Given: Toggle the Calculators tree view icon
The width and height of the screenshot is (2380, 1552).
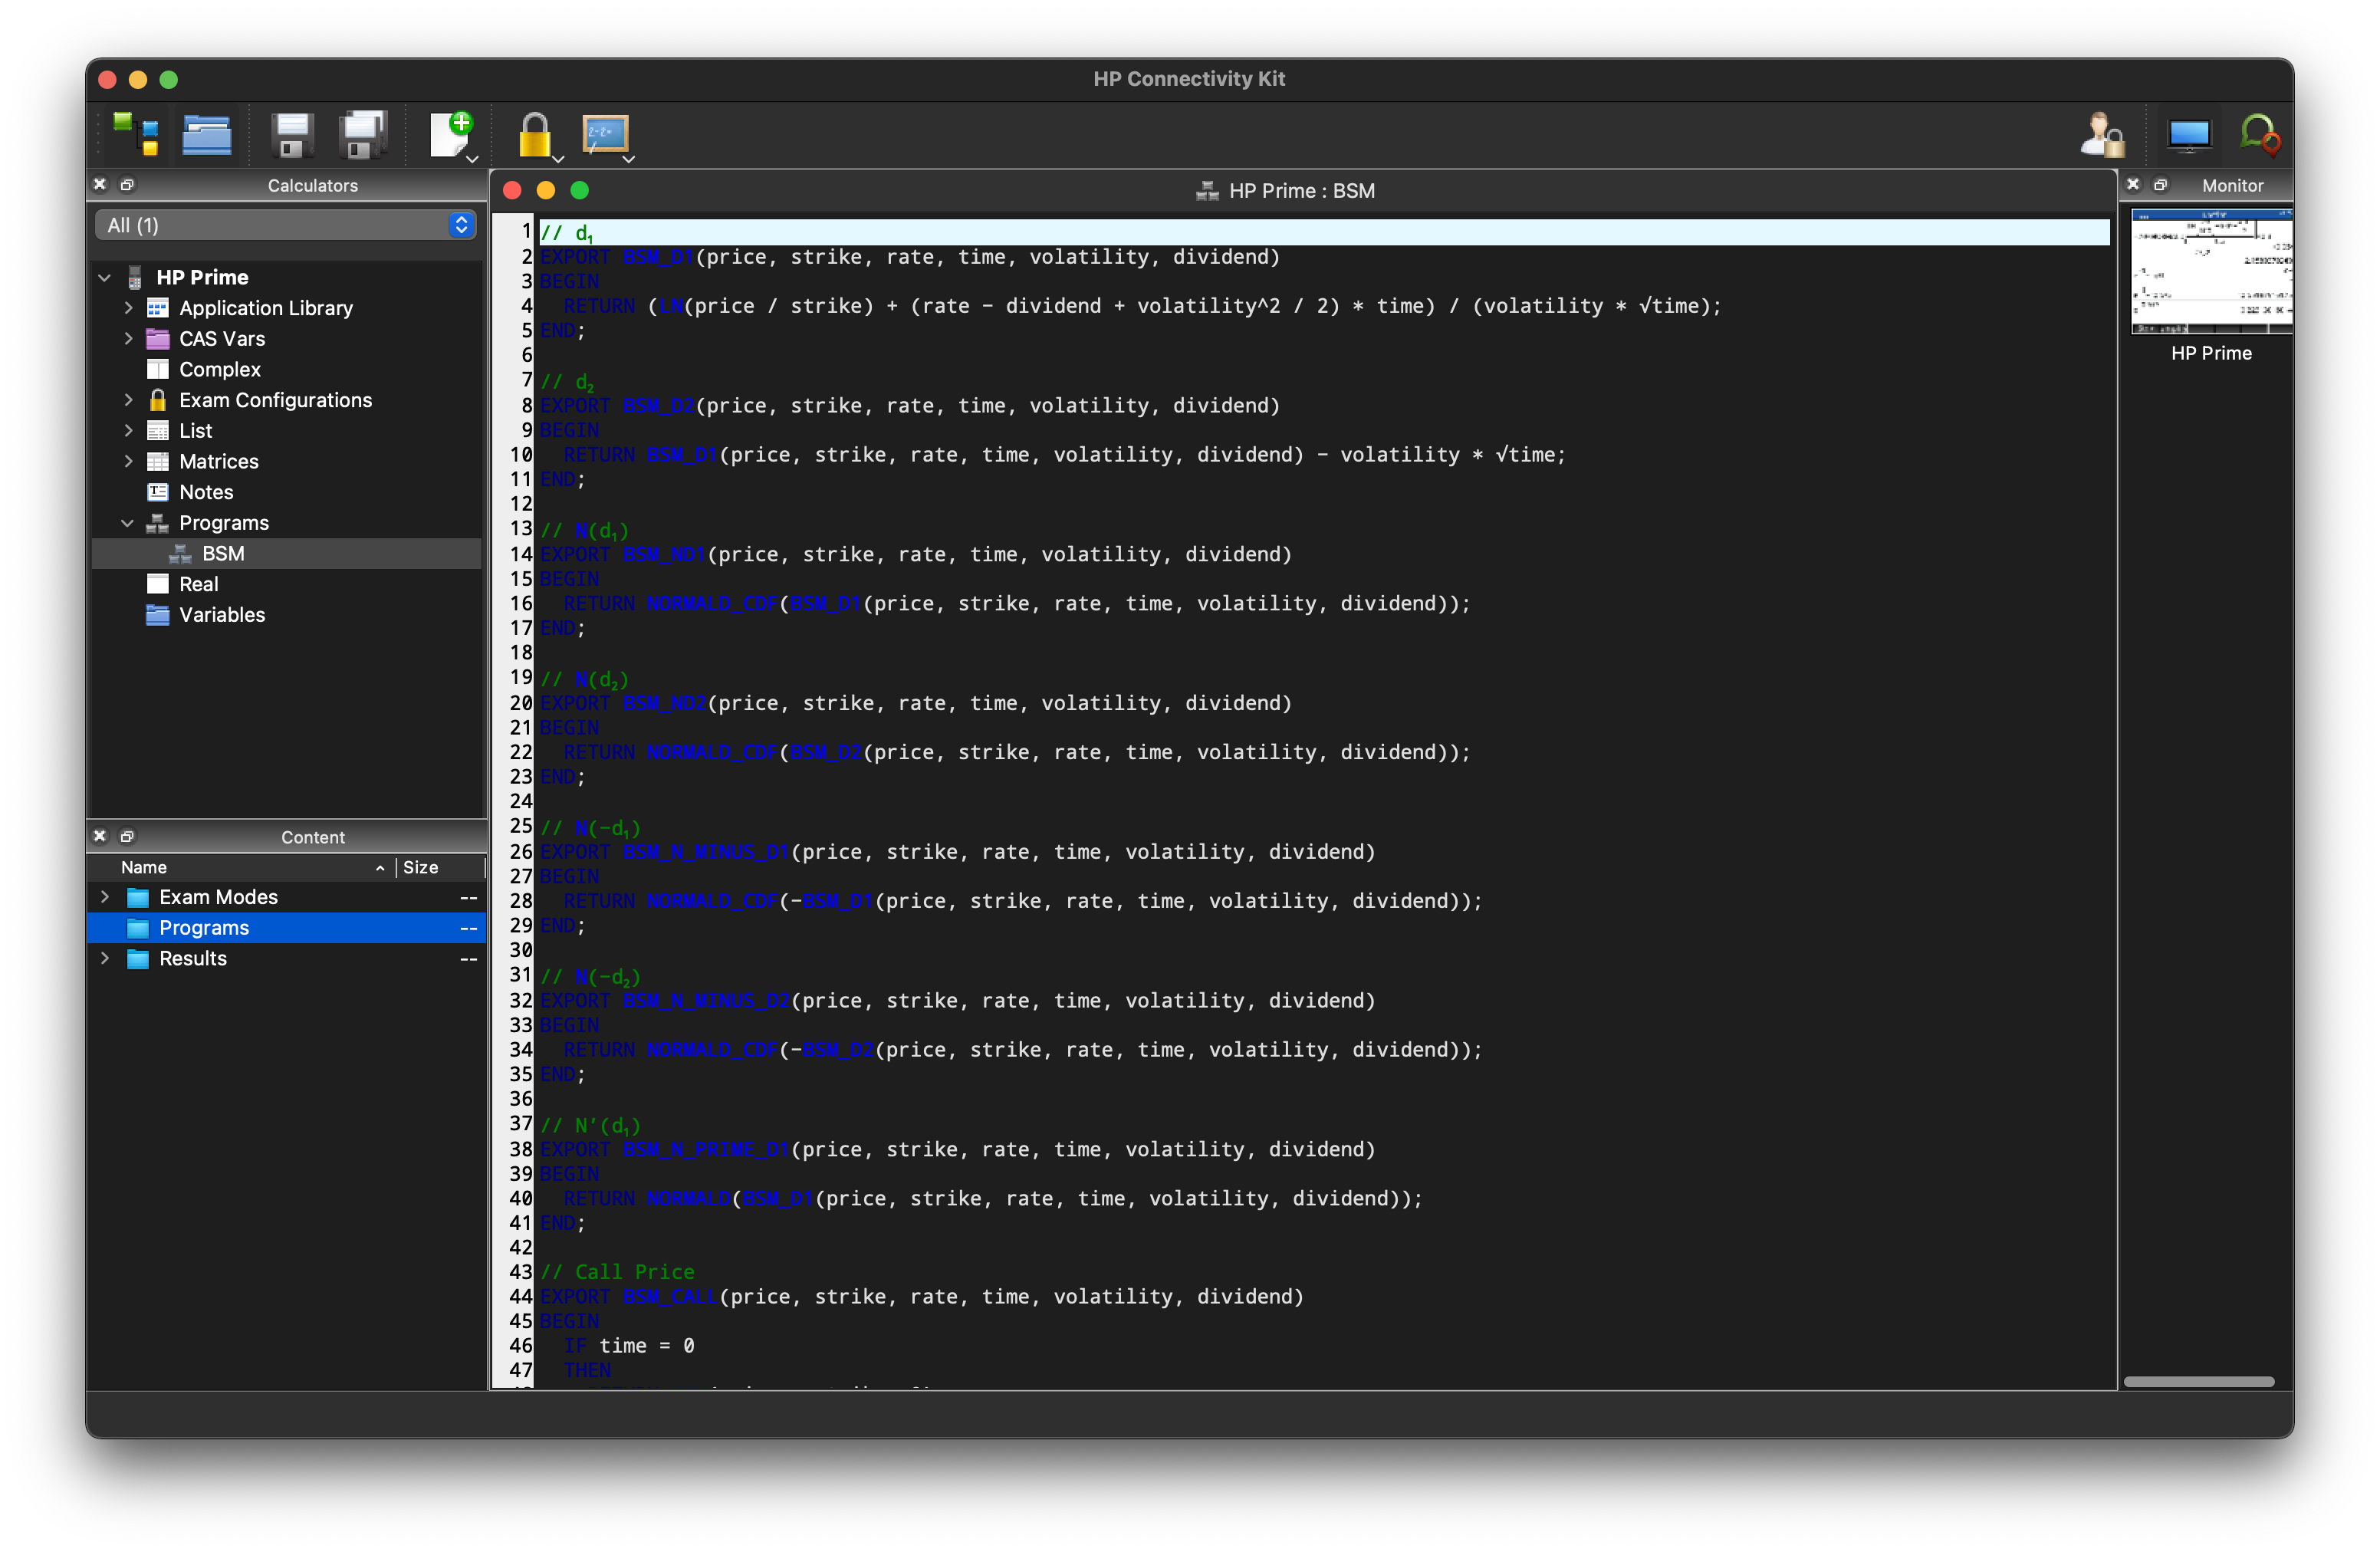Looking at the screenshot, I should tap(136, 134).
